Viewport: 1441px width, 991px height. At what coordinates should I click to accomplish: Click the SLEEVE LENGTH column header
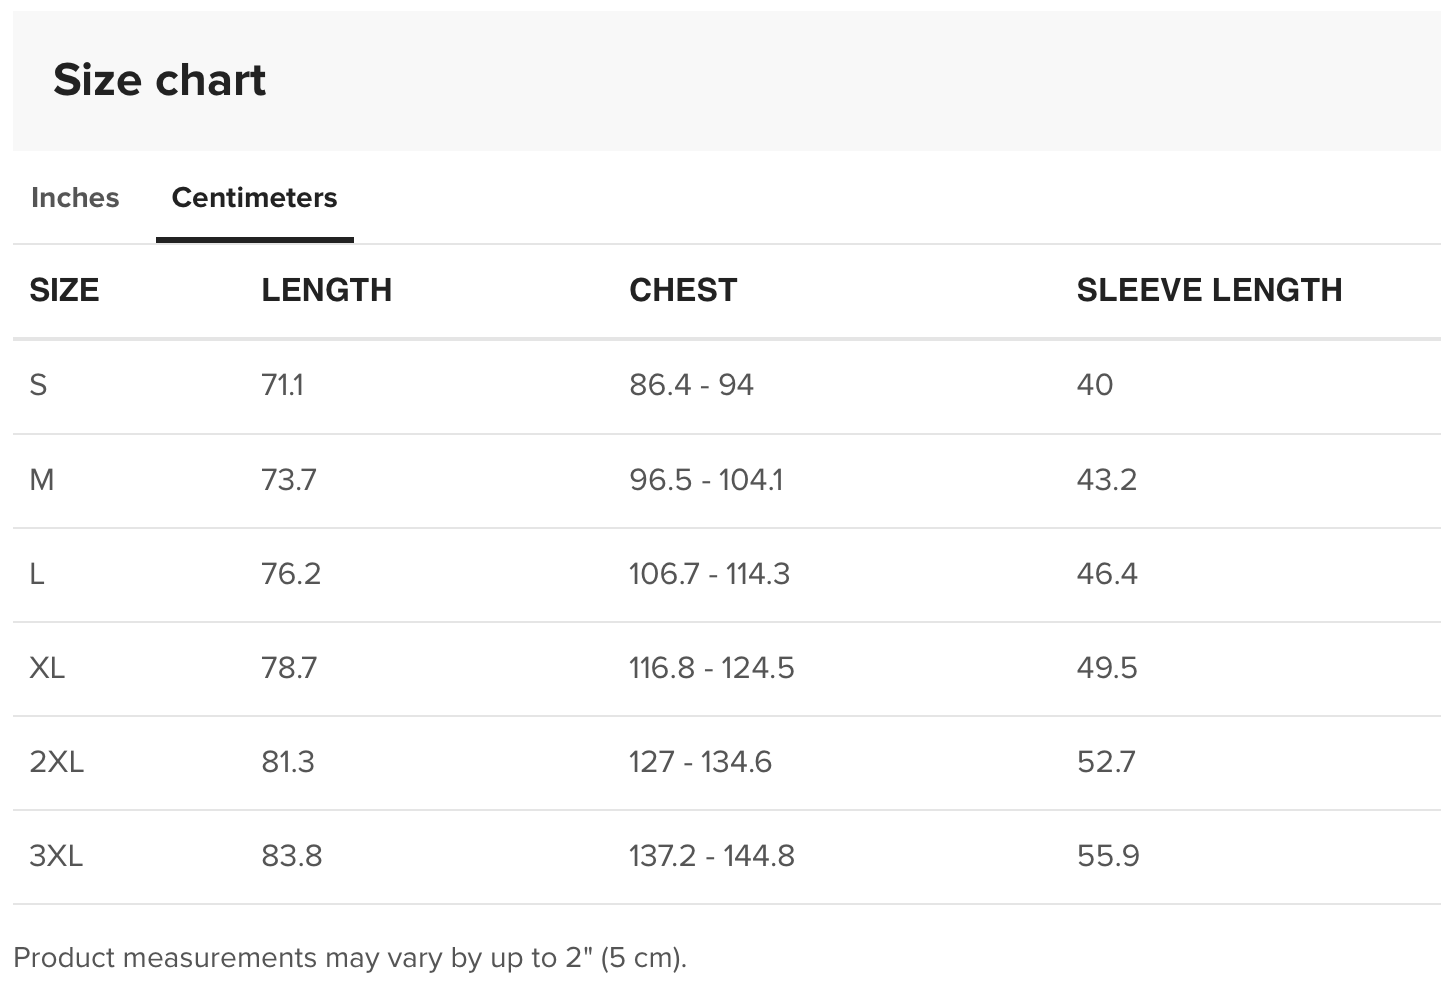pyautogui.click(x=1209, y=290)
